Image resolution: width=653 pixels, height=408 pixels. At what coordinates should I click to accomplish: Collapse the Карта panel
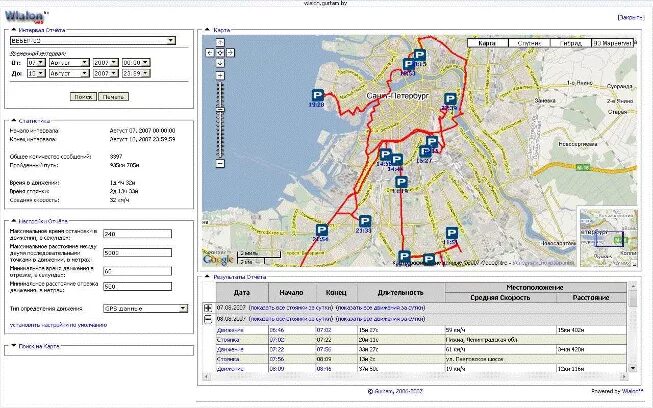[x=207, y=30]
